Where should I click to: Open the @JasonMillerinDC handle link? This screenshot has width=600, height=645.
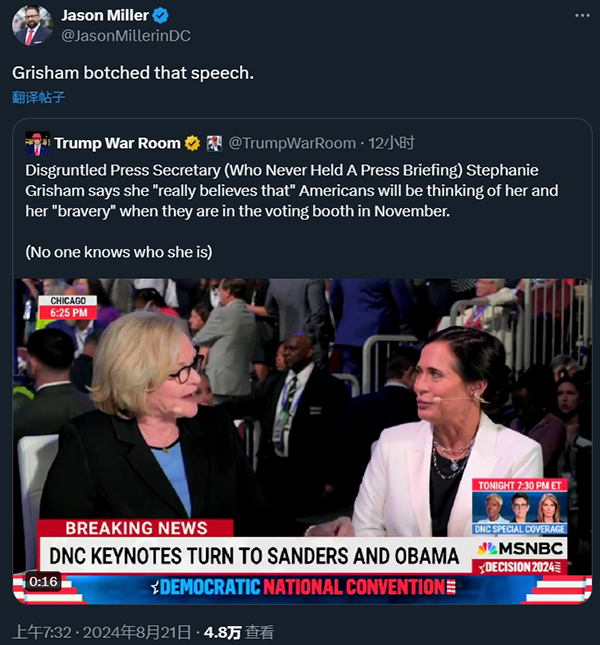(x=126, y=36)
